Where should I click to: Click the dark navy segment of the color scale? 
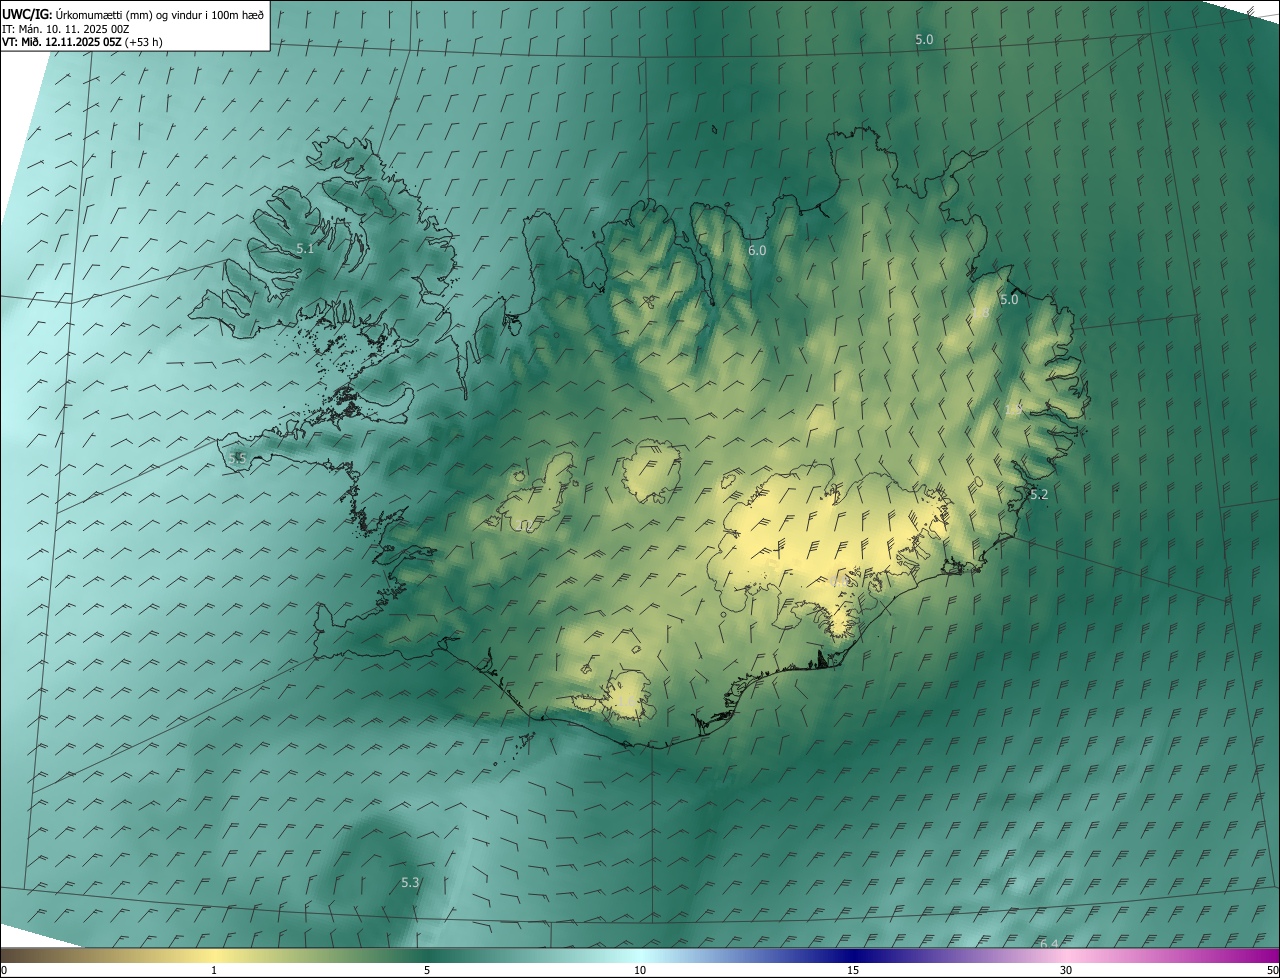tap(853, 956)
